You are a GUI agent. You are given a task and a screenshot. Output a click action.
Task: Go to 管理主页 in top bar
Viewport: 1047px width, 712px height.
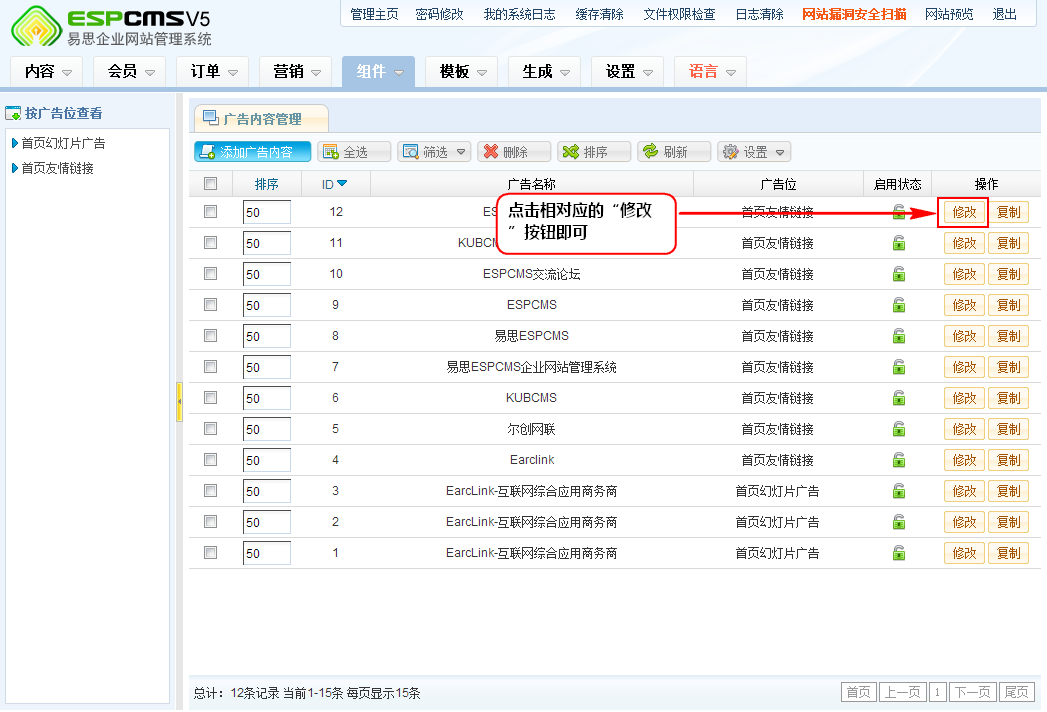pyautogui.click(x=374, y=14)
